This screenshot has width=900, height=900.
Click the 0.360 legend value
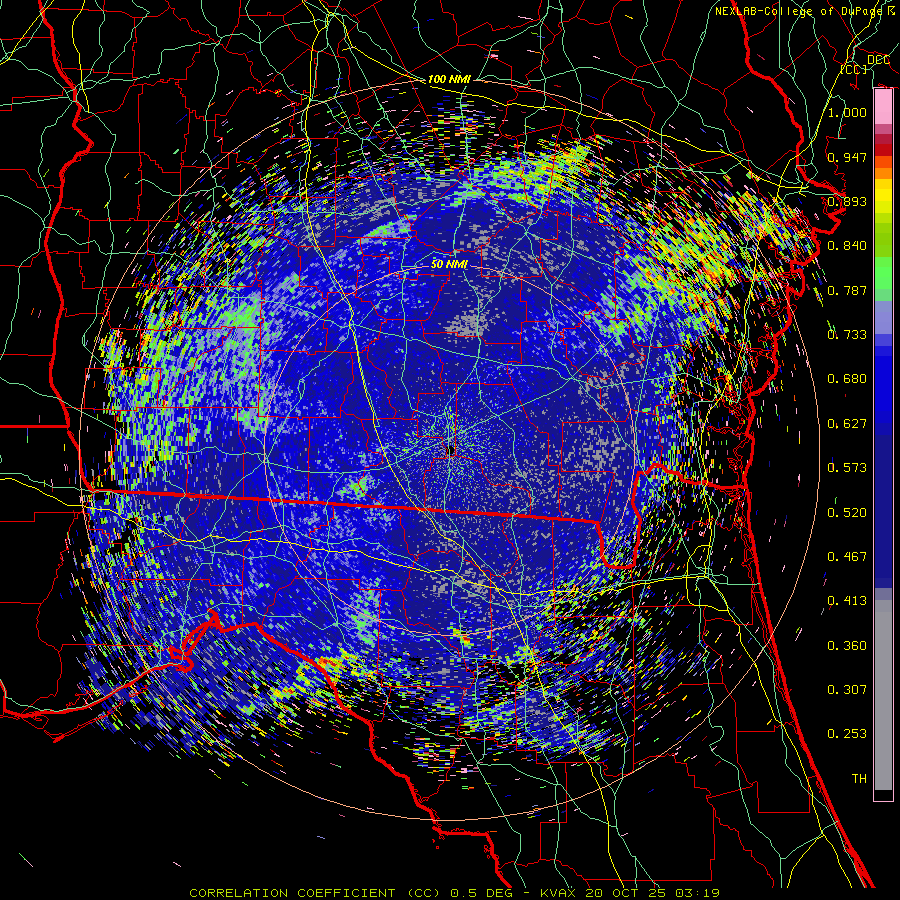(x=847, y=646)
